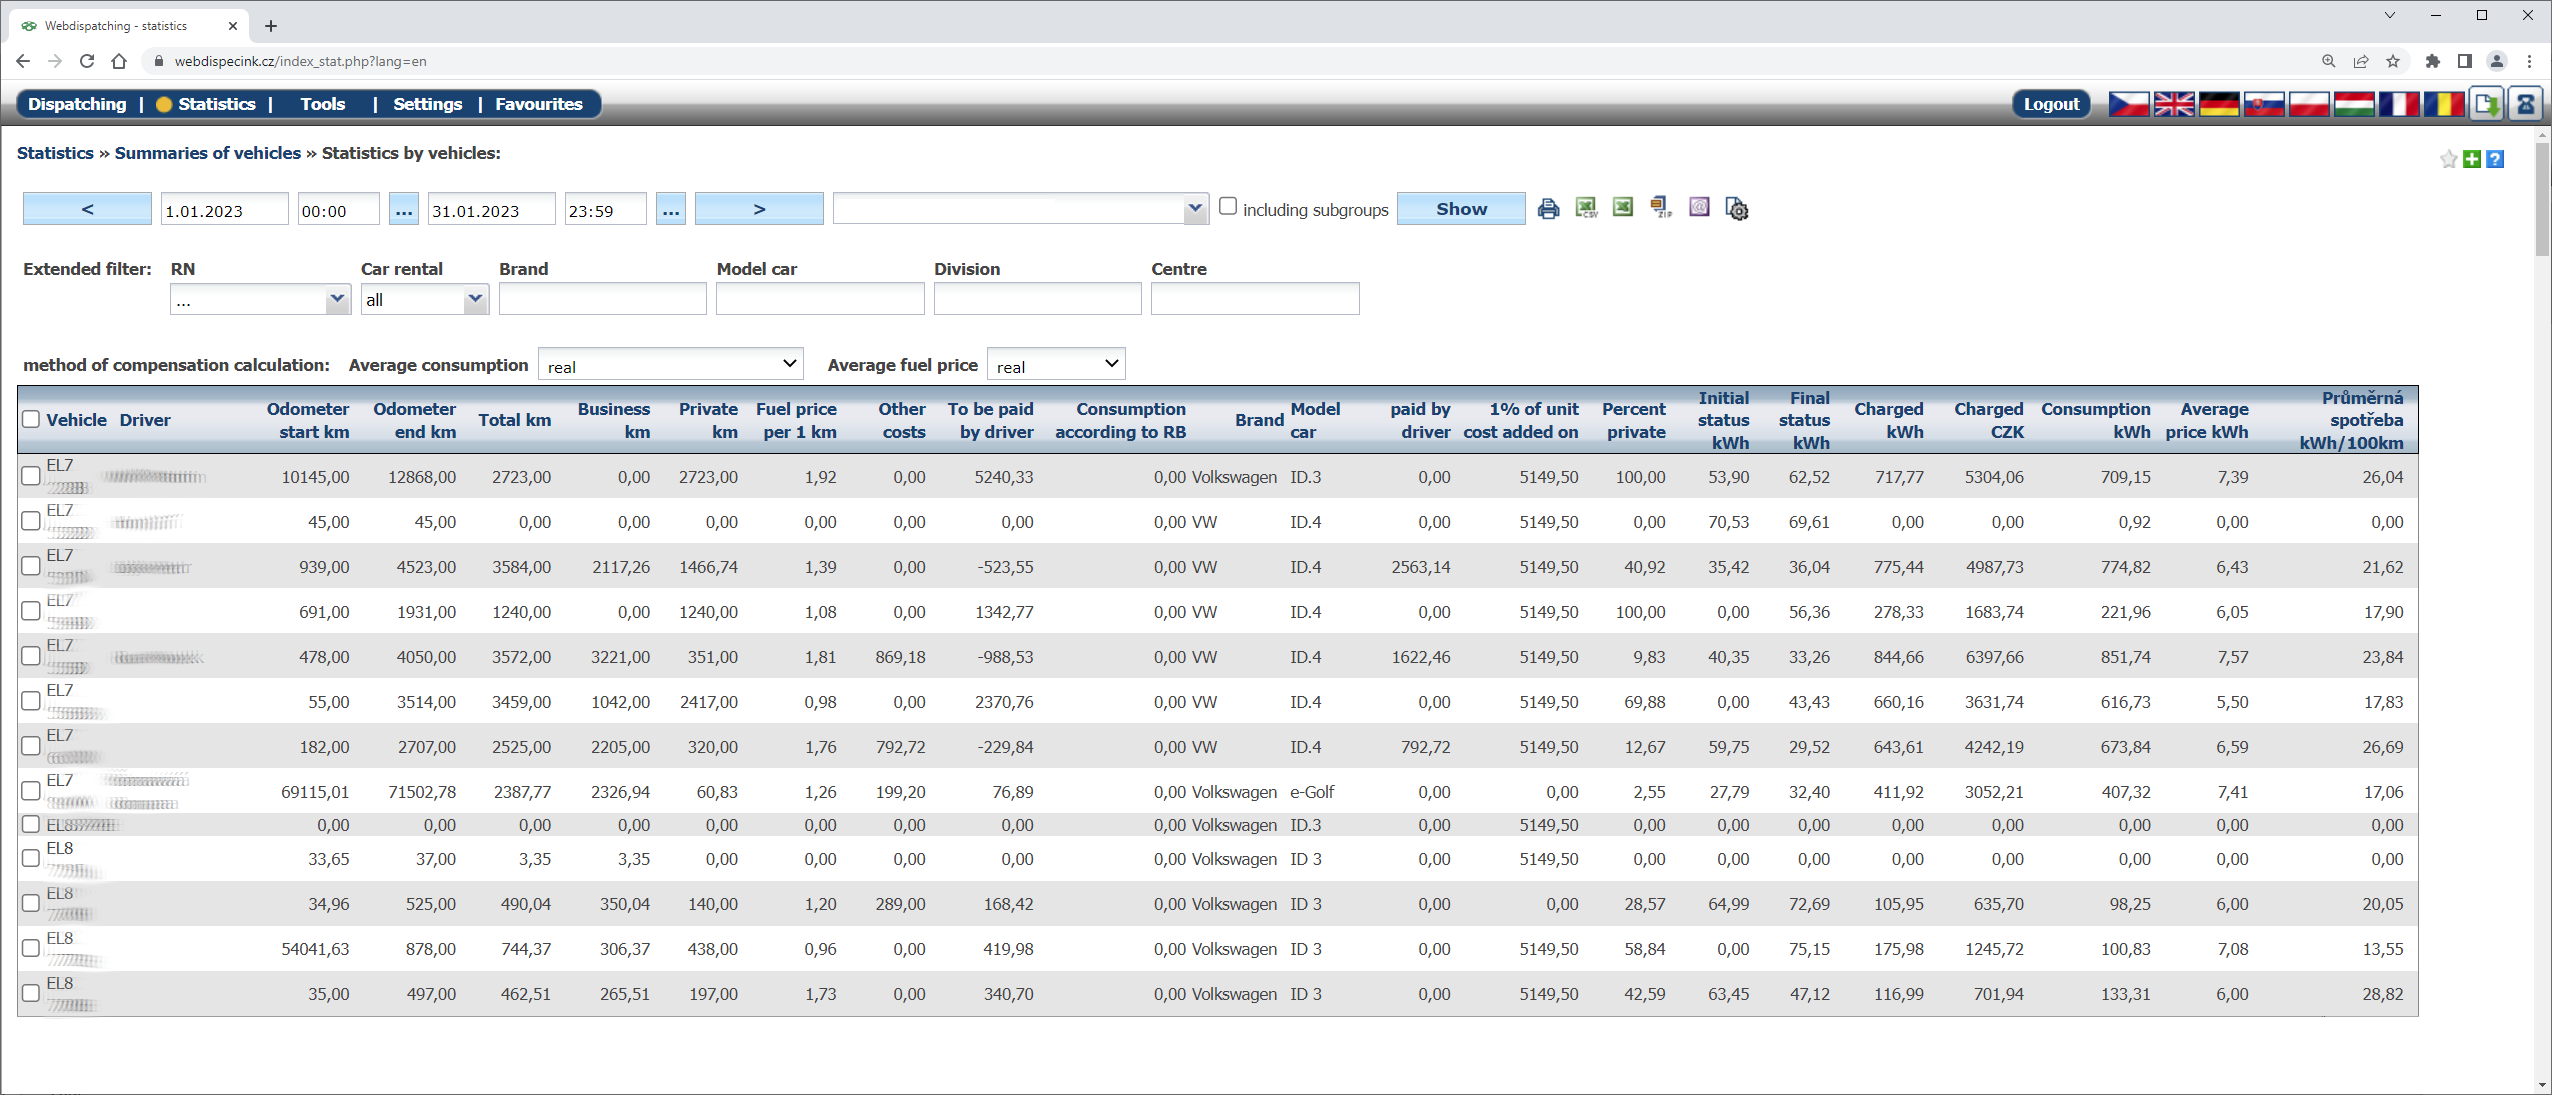
Task: Open the Statistics menu
Action: (x=216, y=103)
